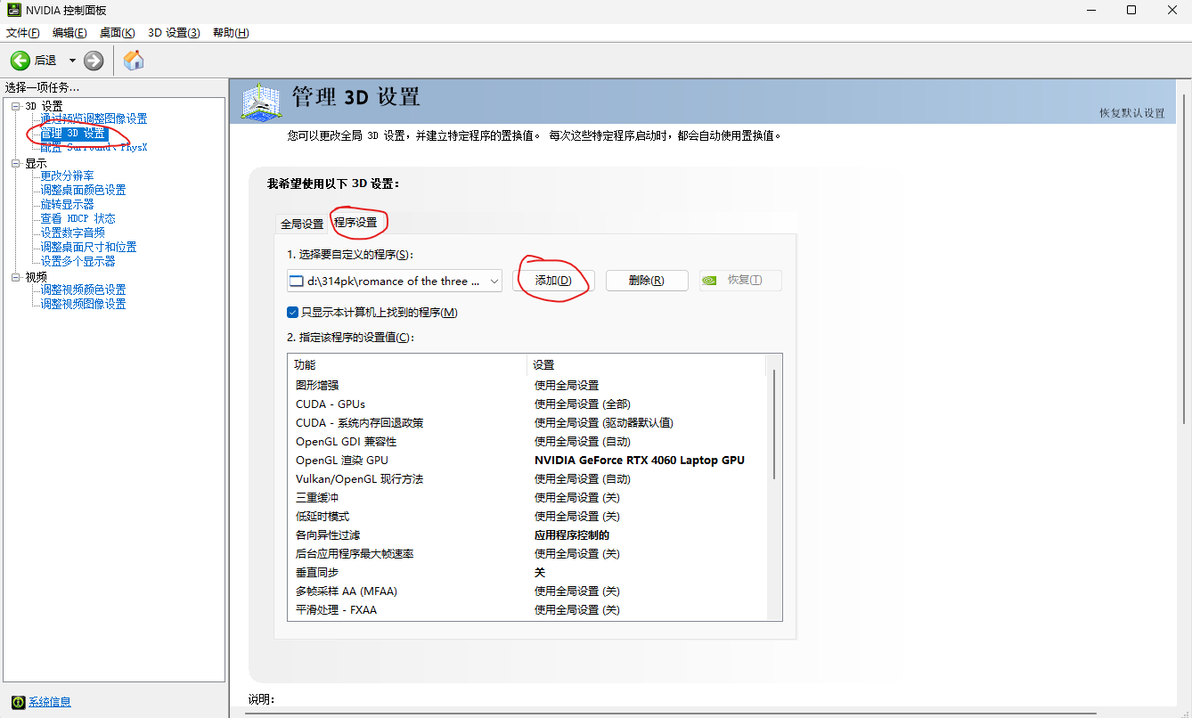1192x718 pixels.
Task: Select 设置多个显示器 in tree
Action: click(x=78, y=261)
